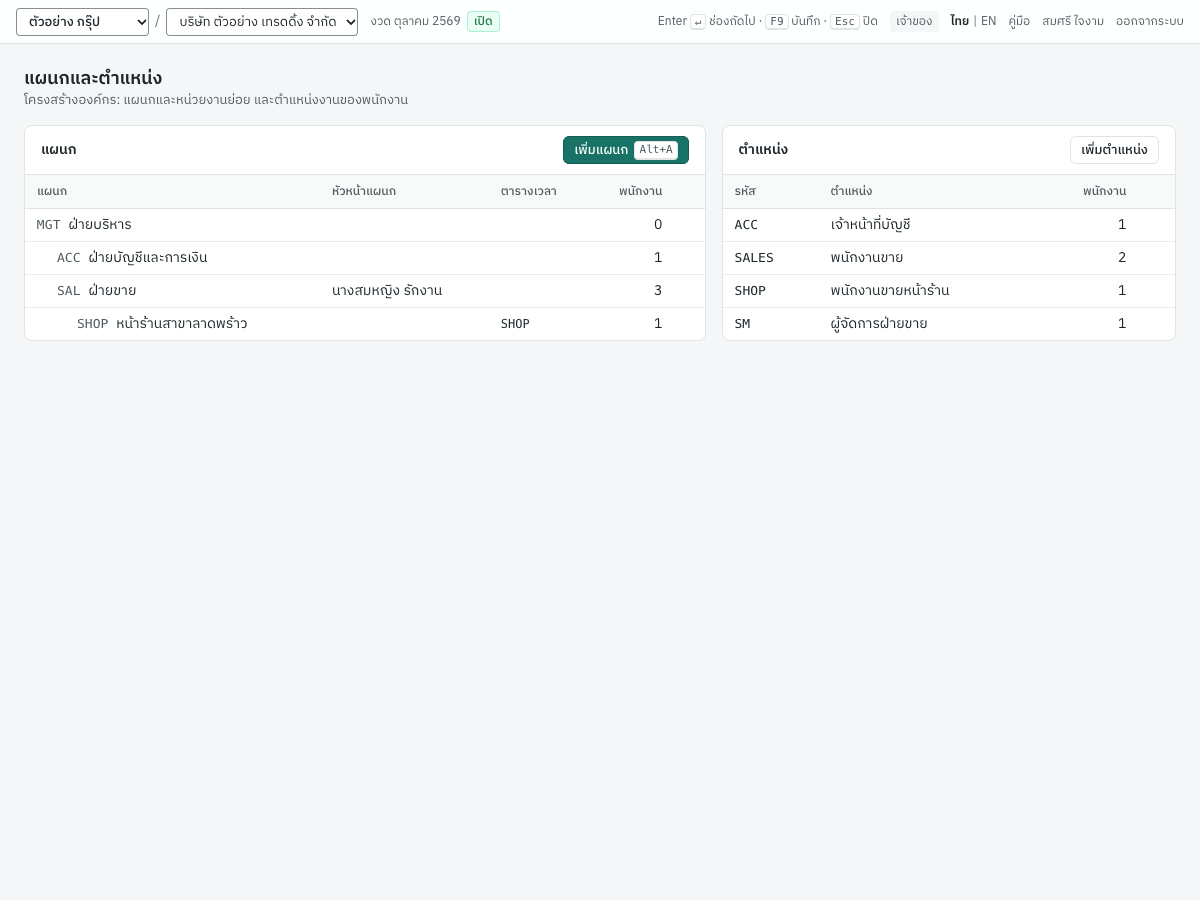Select the SALES พนักงานขาย position row
Screen dimensions: 1200x900
[949, 258]
